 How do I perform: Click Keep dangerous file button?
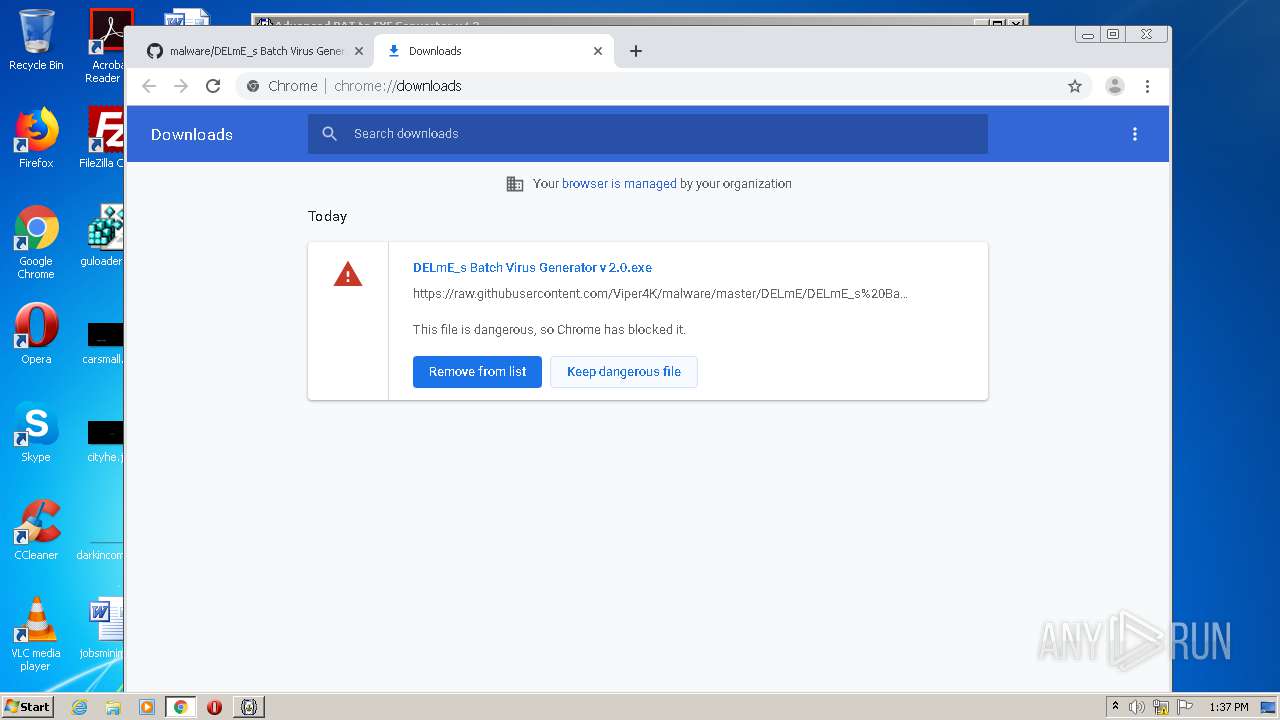click(624, 372)
